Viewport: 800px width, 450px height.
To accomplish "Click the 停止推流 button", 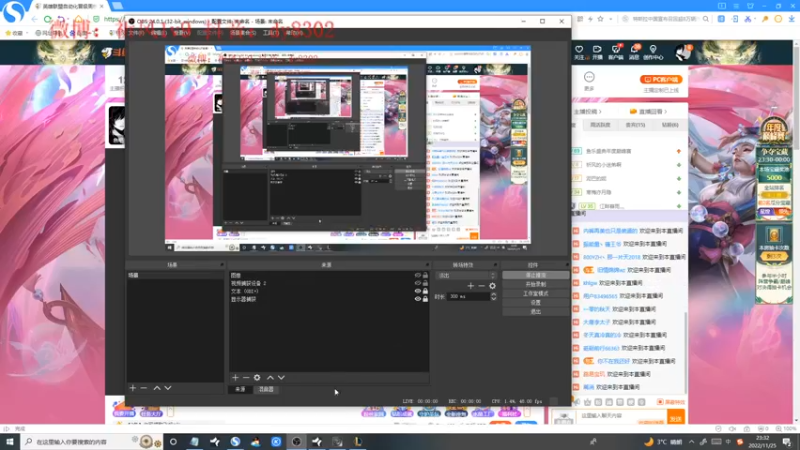I will coord(536,275).
